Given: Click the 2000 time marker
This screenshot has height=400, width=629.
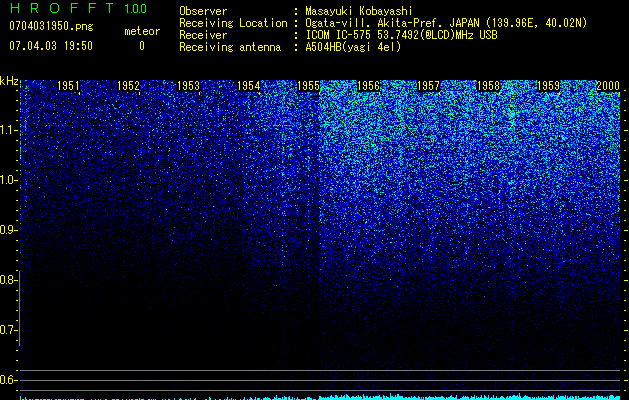Looking at the screenshot, I should click(608, 86).
